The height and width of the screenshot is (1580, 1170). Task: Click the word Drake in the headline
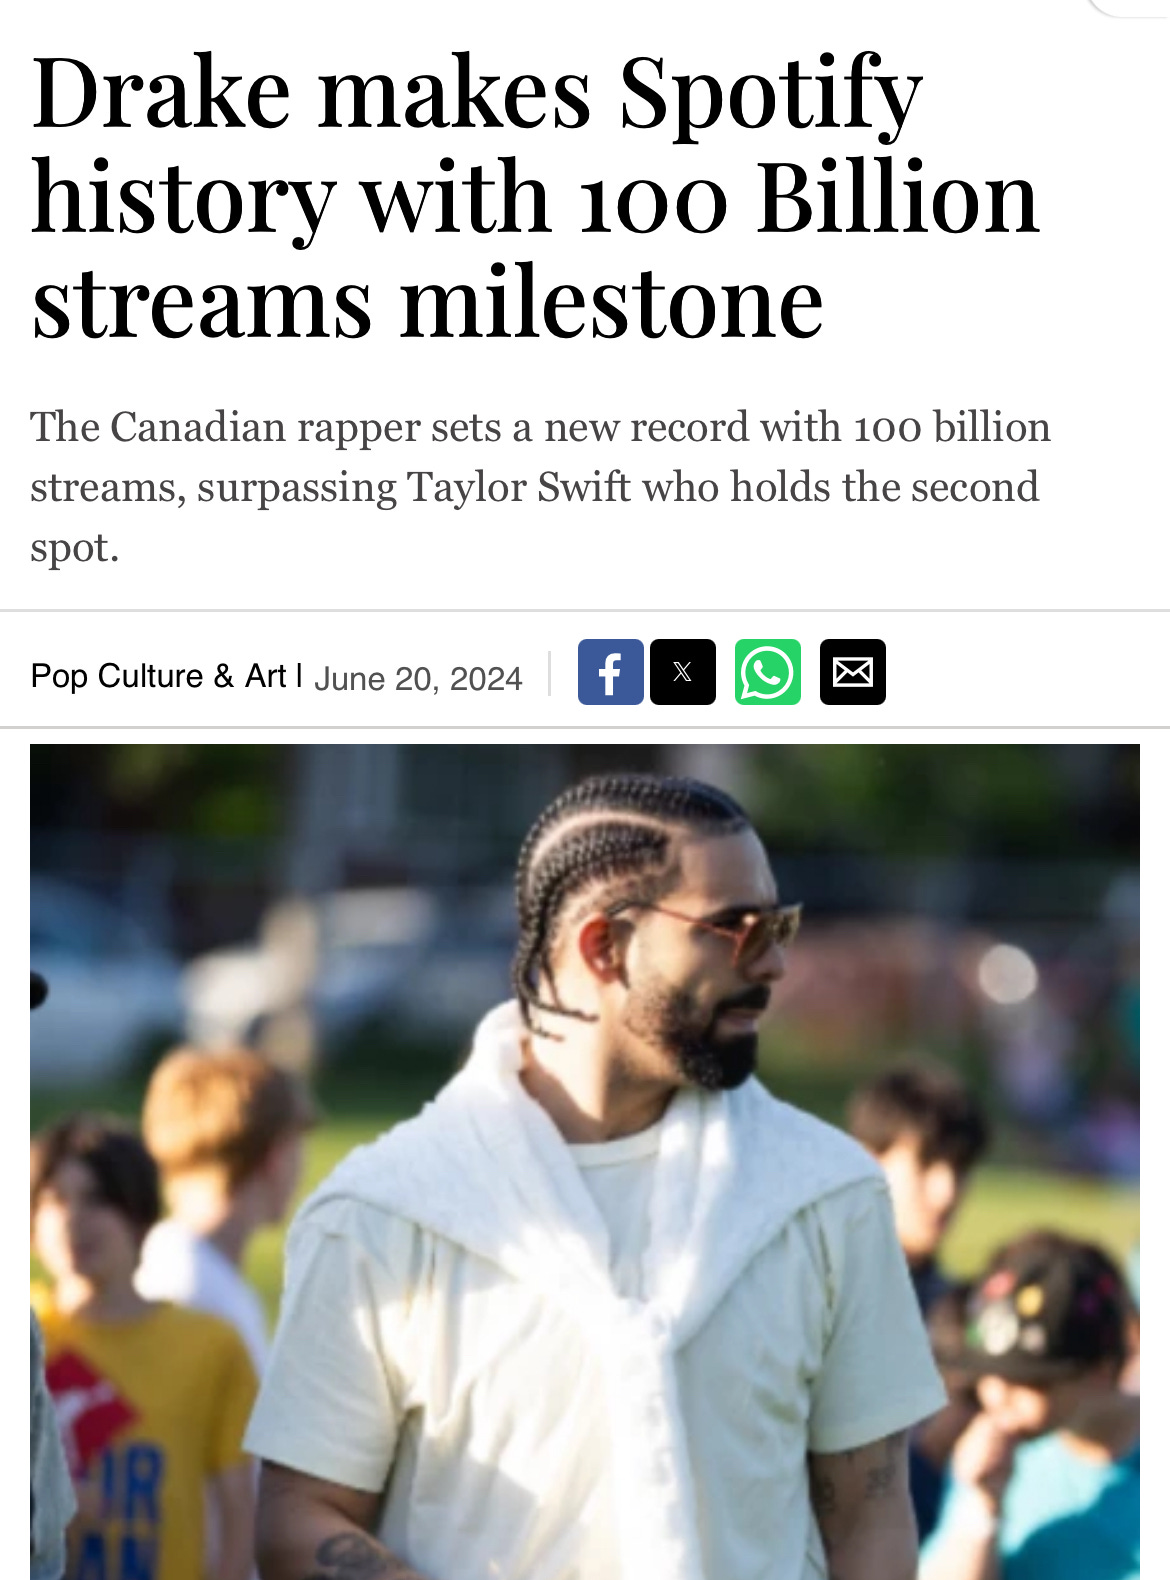(161, 93)
